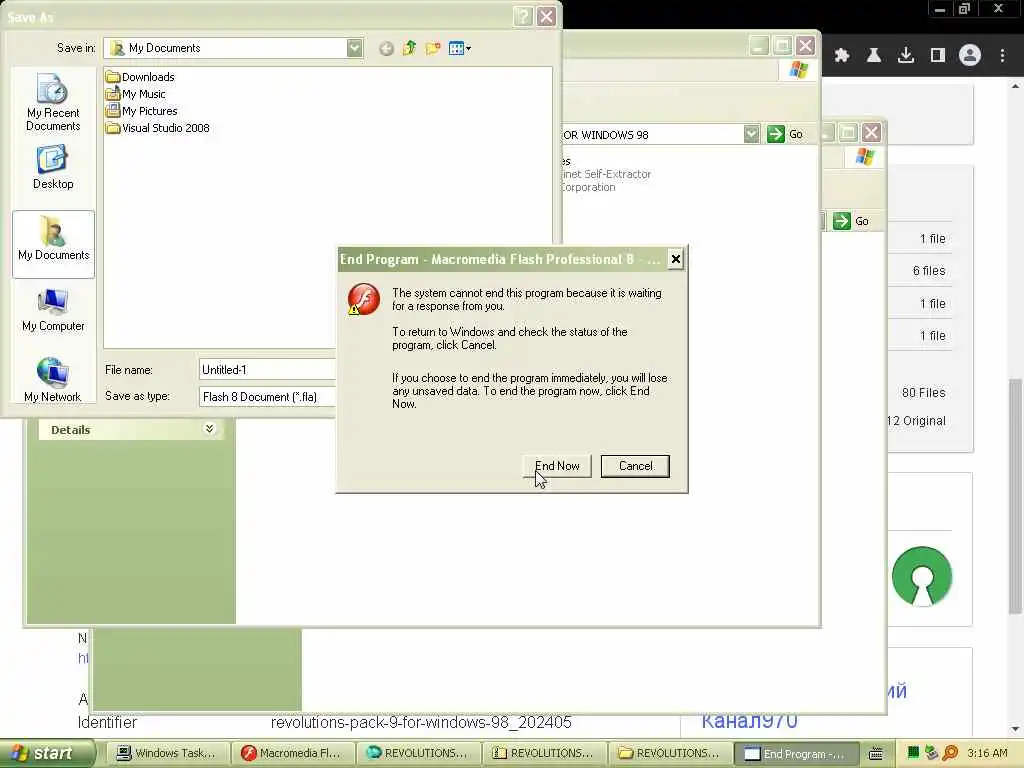Open Chrome profile avatar
The image size is (1024, 768).
[970, 56]
